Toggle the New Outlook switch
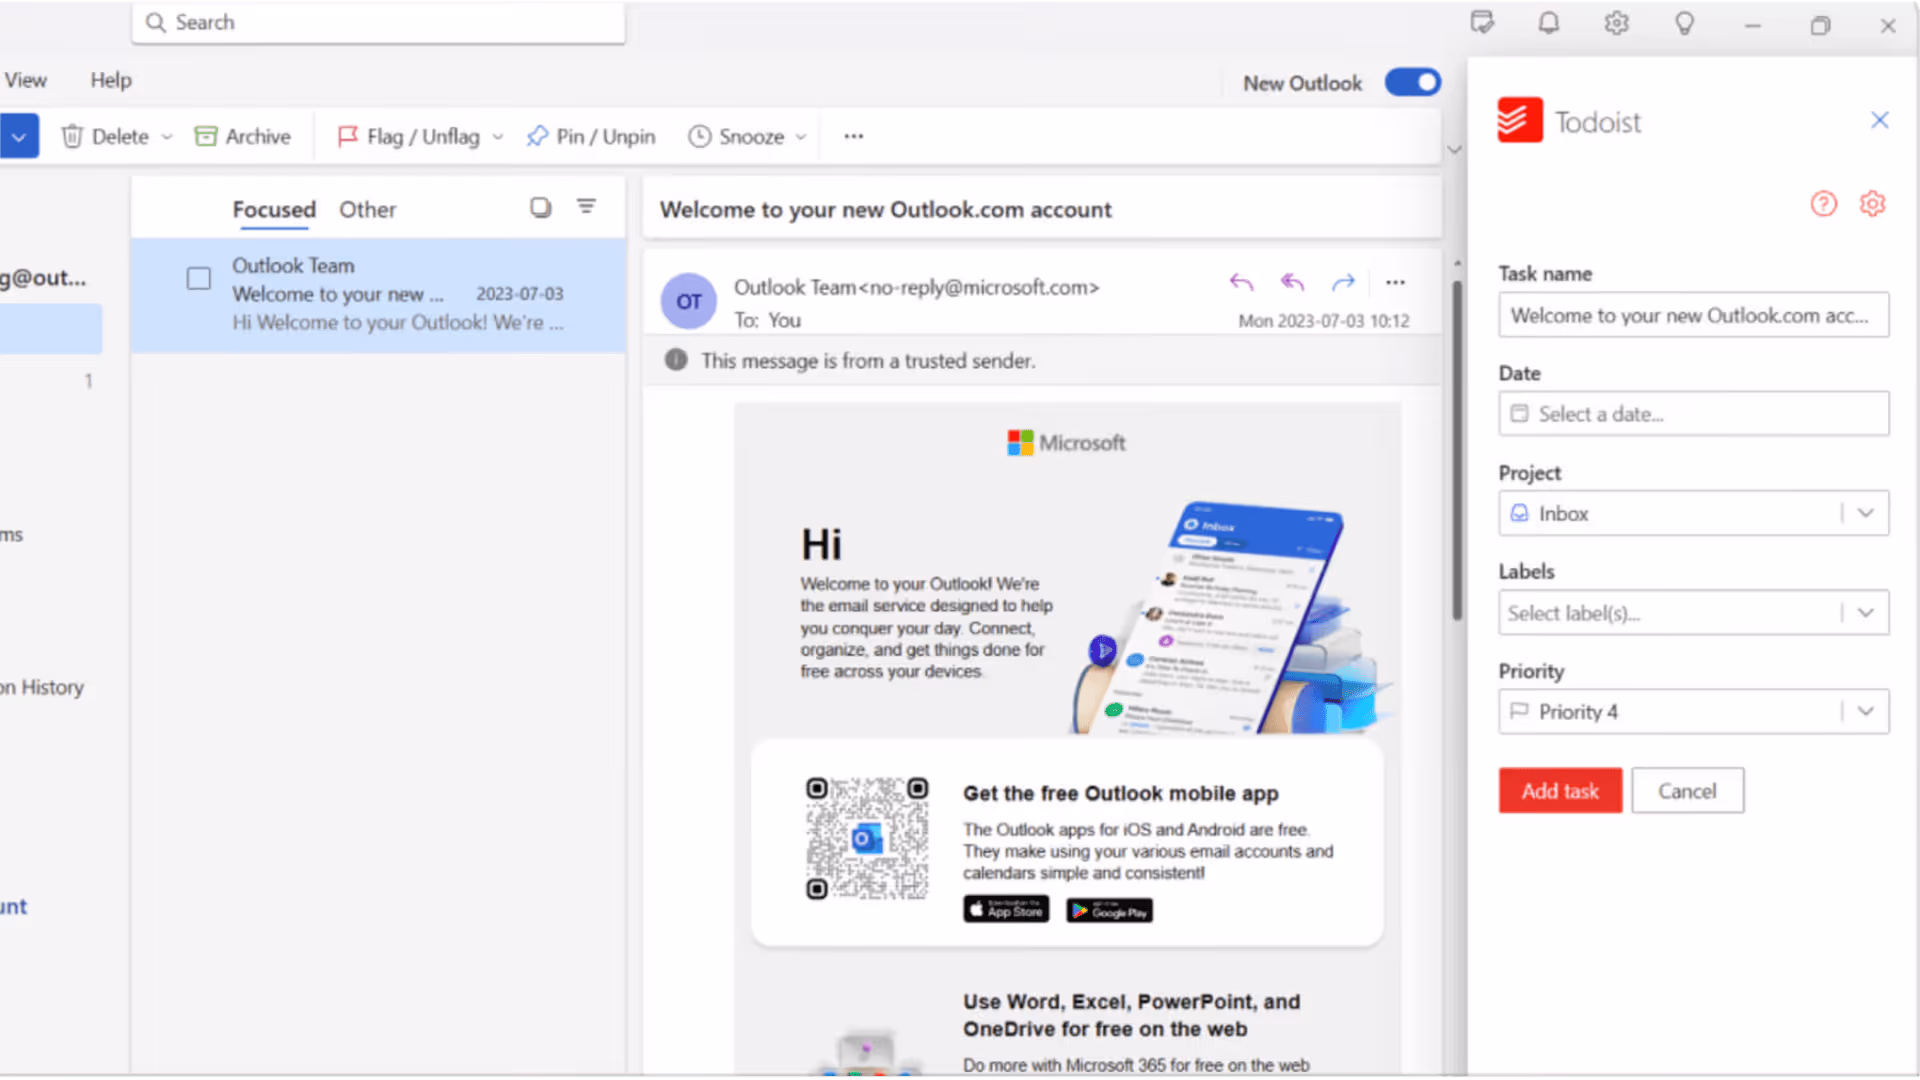Viewport: 1920px width, 1080px height. [1413, 82]
